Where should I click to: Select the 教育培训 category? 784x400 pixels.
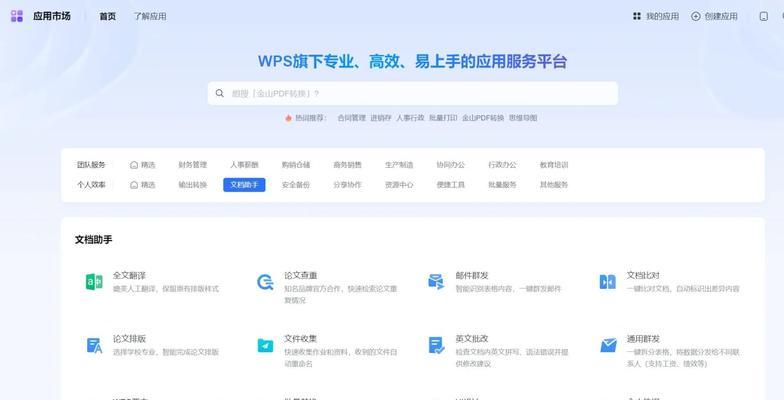554,165
